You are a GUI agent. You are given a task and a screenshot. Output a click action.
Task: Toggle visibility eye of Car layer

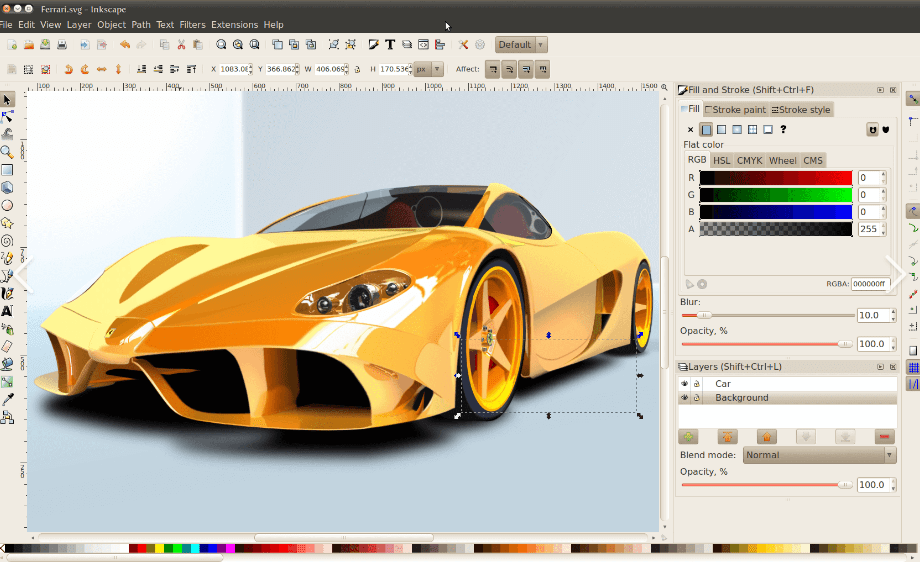(x=684, y=384)
